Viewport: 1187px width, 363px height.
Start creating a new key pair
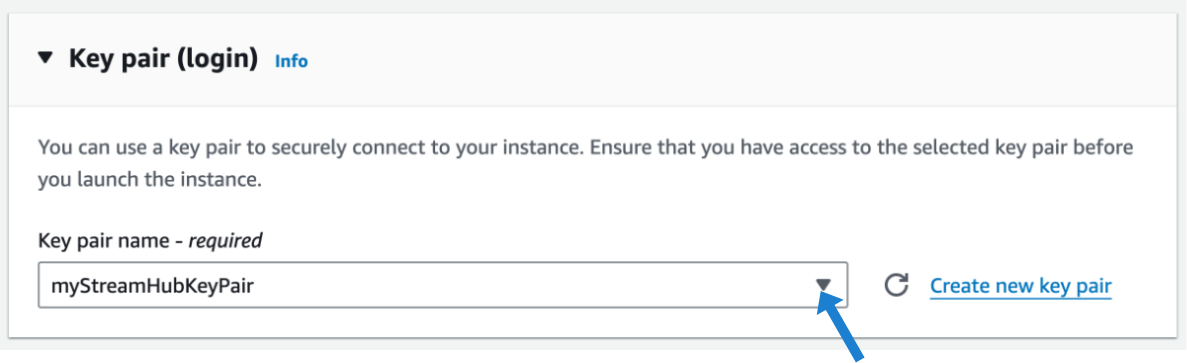coord(1020,286)
